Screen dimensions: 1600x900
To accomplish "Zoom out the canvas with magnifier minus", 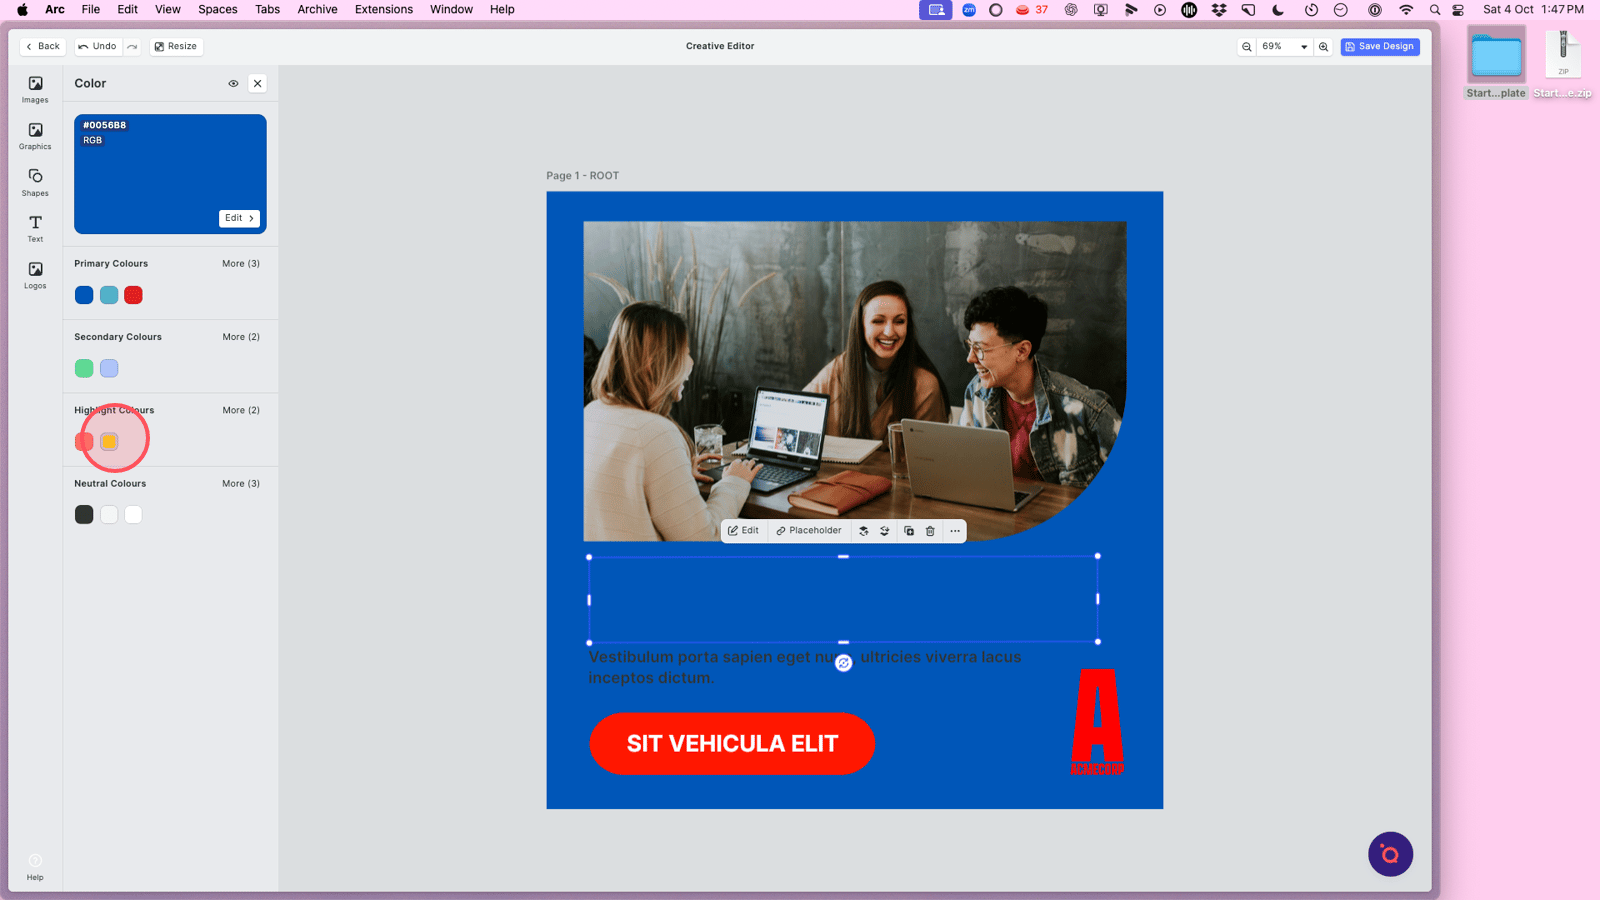I will (x=1246, y=47).
